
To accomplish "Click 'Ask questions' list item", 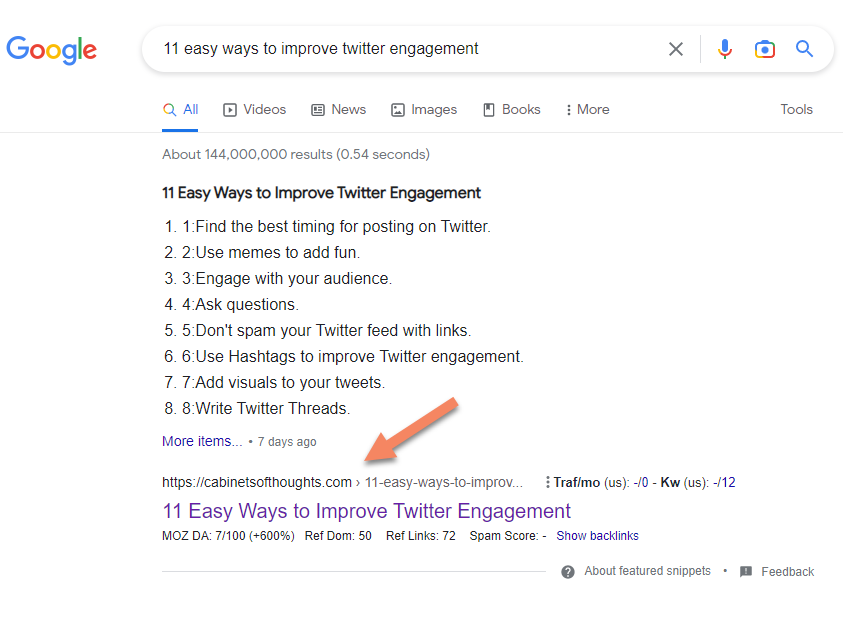I will (240, 304).
